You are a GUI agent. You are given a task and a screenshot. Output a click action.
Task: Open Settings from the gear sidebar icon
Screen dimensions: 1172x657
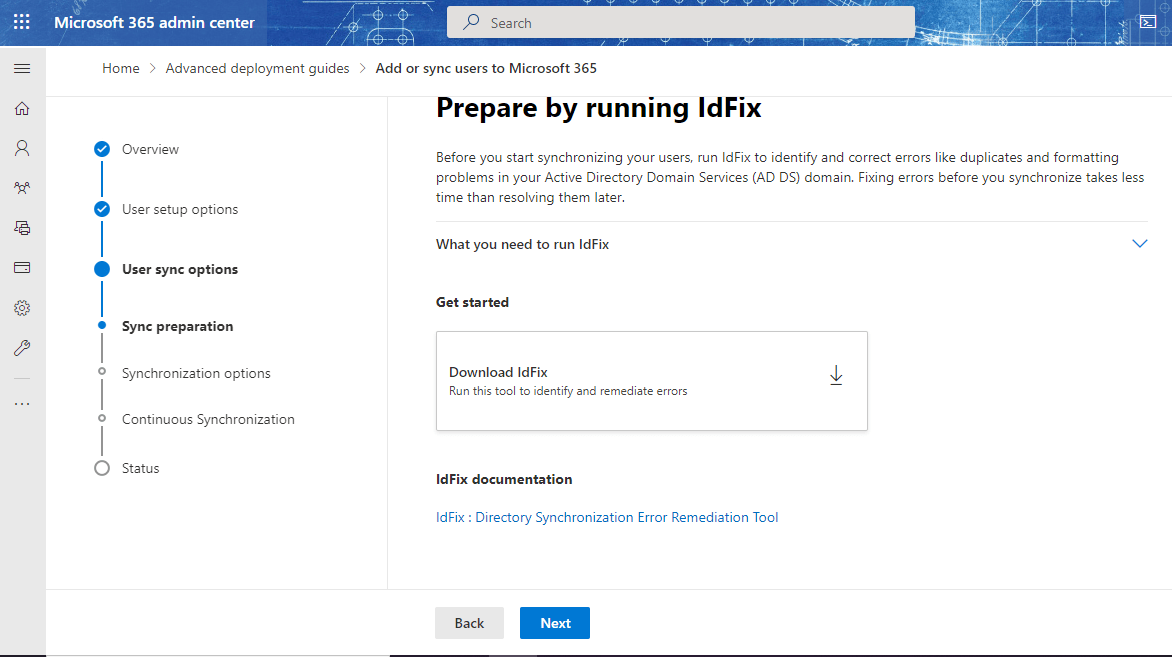coord(22,308)
